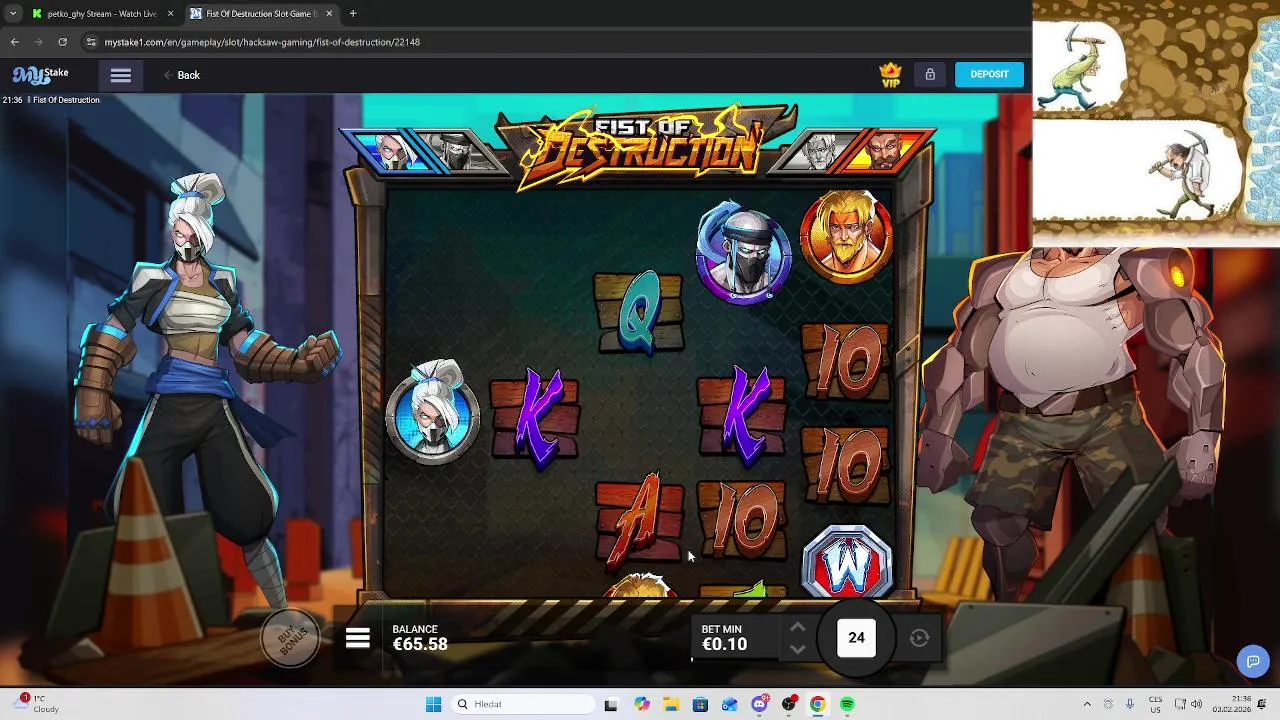The image size is (1280, 720).
Task: Increase the bet with the up arrow
Action: [797, 628]
